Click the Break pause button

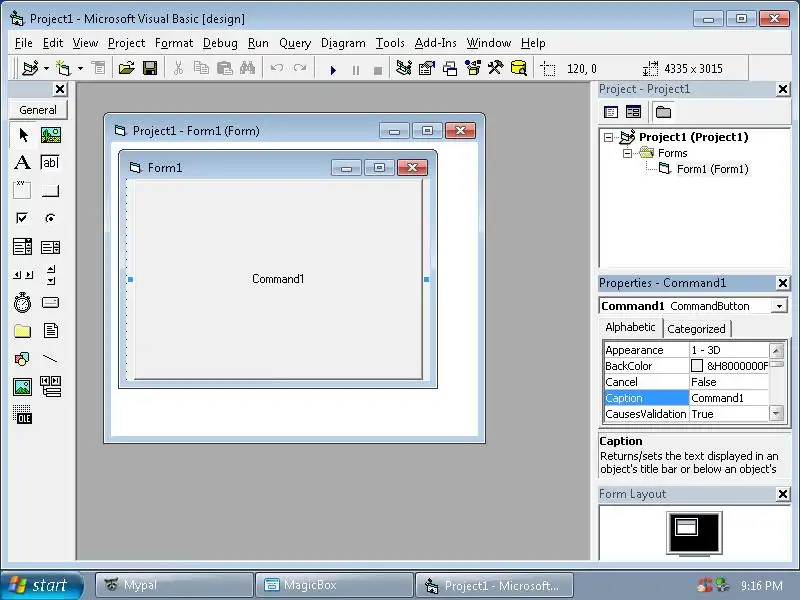coord(356,70)
